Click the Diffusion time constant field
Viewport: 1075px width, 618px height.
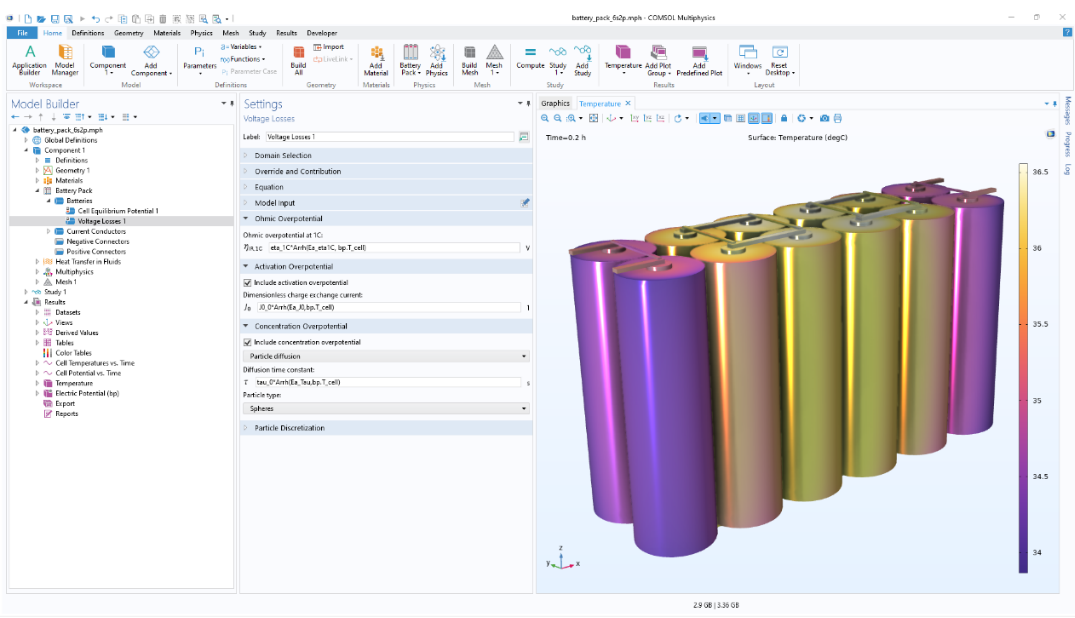(x=387, y=383)
